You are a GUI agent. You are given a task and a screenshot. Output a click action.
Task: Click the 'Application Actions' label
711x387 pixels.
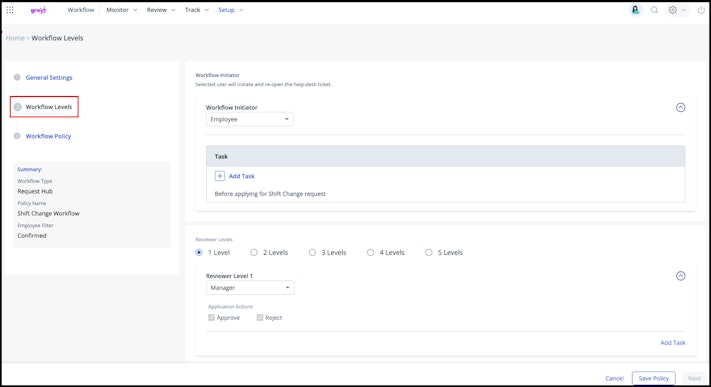(230, 307)
